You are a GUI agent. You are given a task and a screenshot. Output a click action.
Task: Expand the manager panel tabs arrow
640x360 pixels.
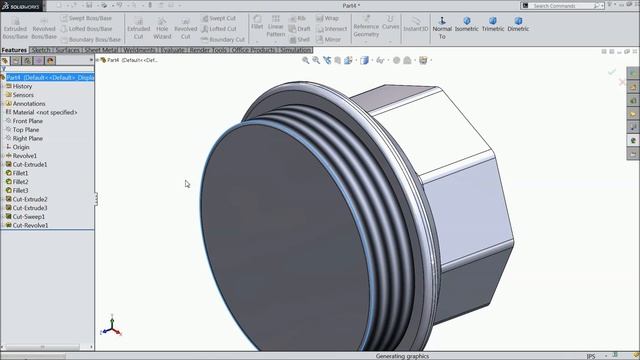[x=91, y=60]
